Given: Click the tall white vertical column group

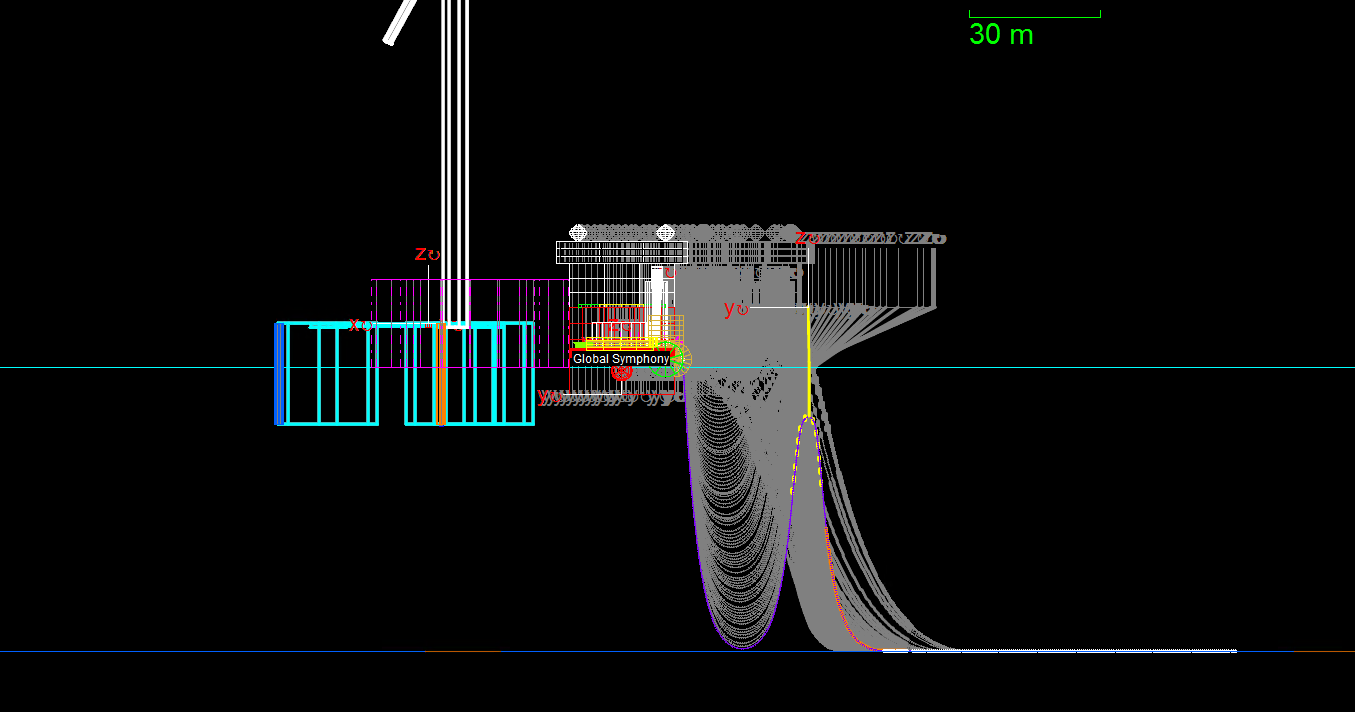Looking at the screenshot, I should tap(455, 150).
